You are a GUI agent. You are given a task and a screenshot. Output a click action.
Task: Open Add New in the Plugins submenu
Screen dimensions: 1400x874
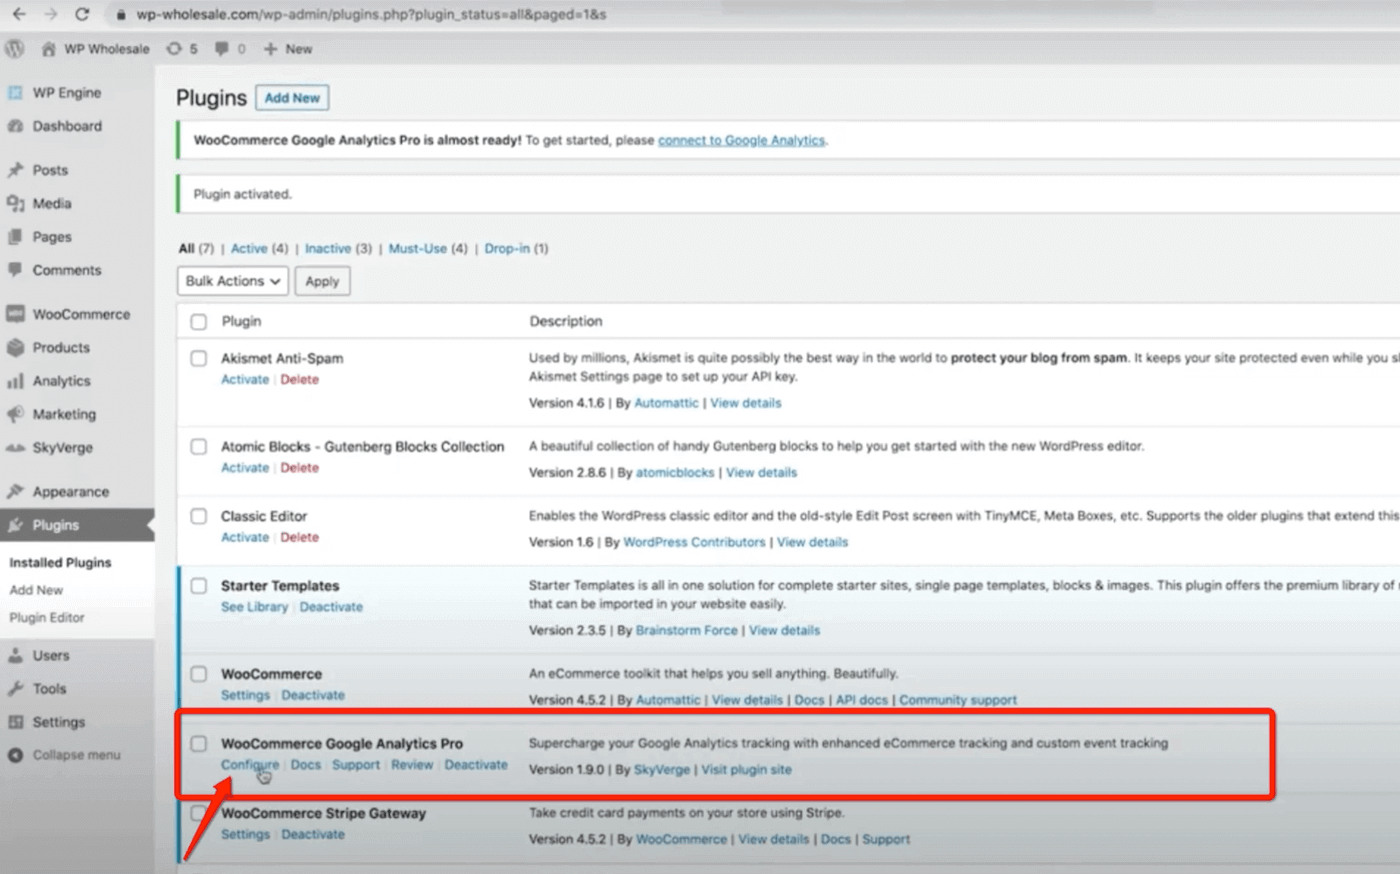coord(36,590)
